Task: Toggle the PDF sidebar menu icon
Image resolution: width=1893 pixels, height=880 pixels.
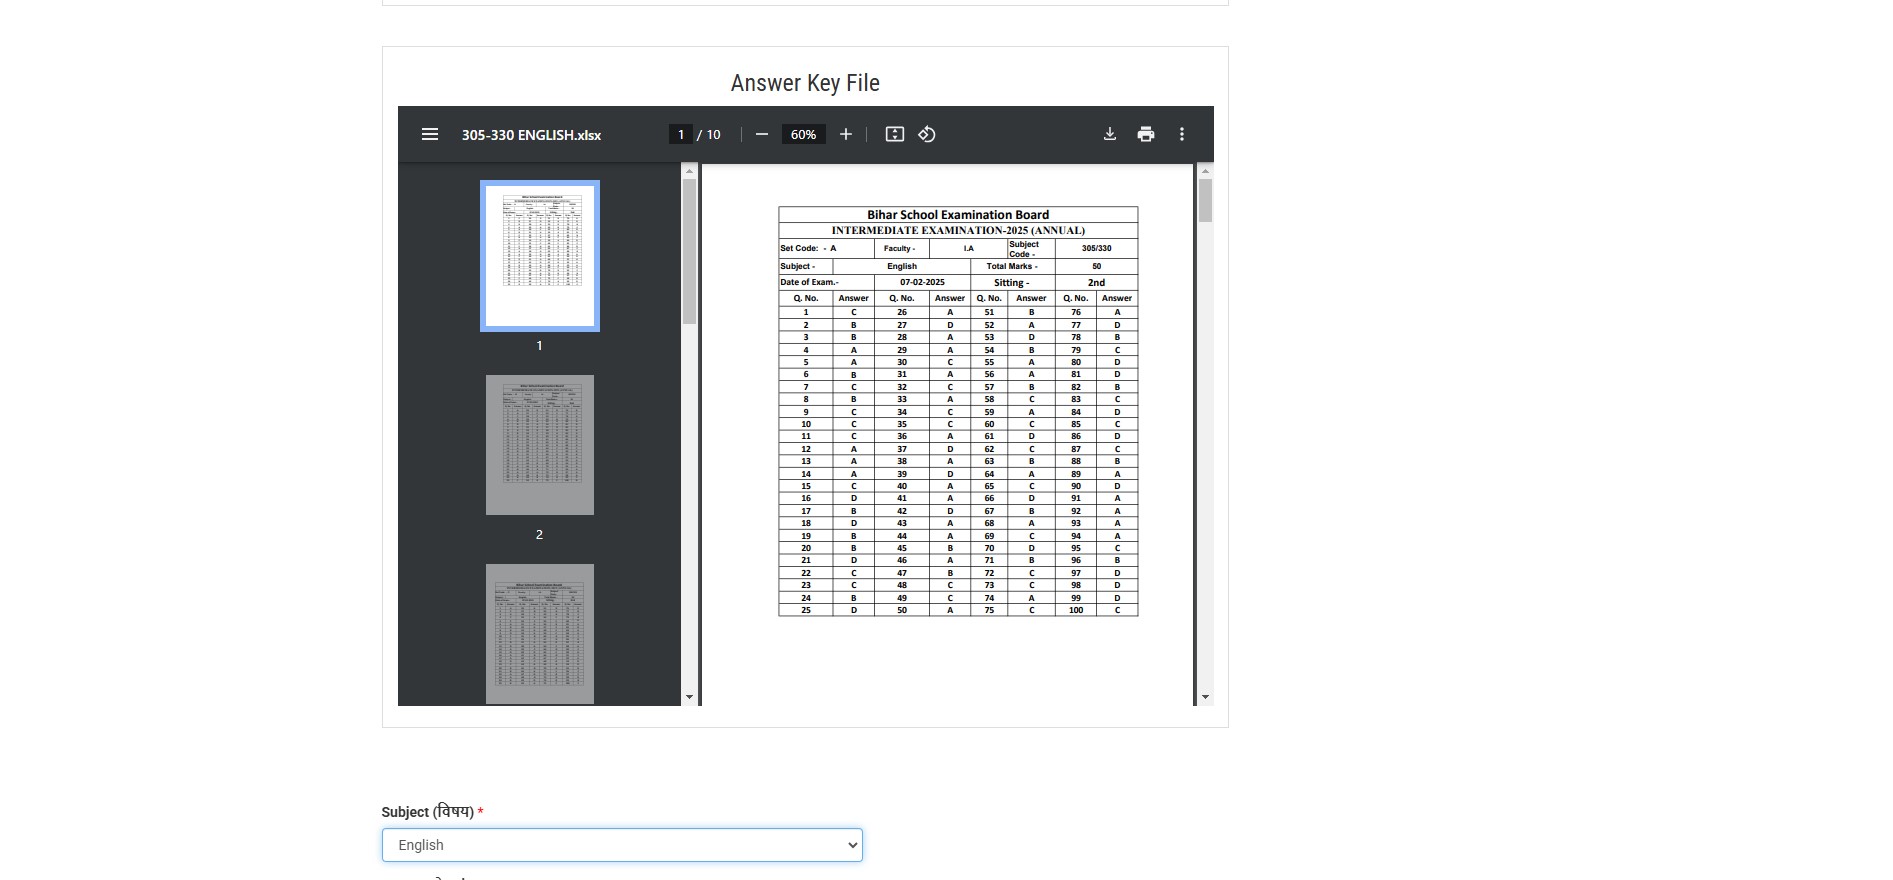Action: coord(430,134)
